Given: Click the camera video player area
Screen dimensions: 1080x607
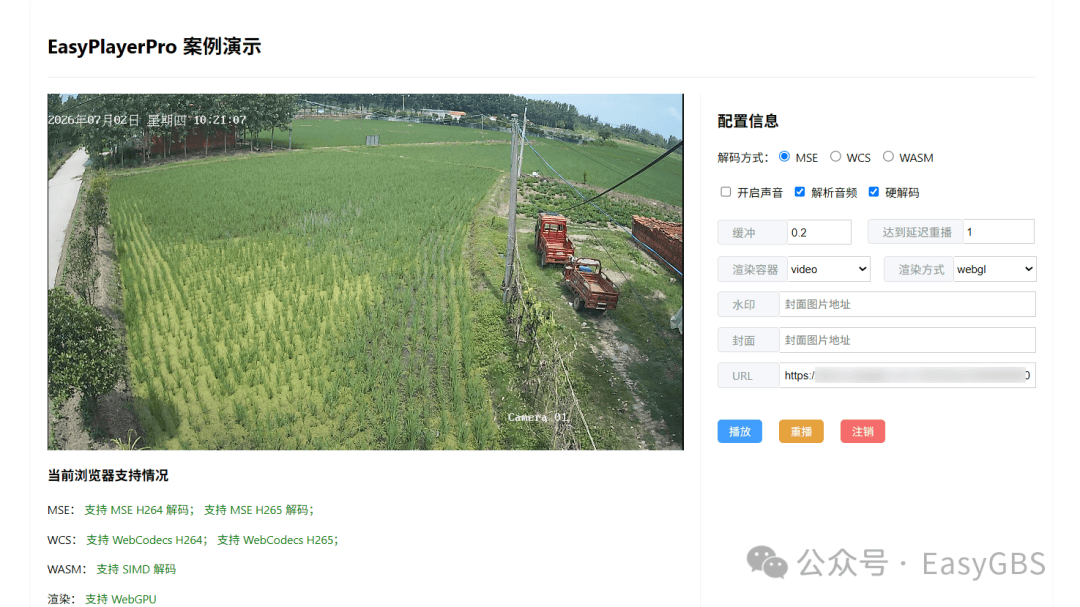Looking at the screenshot, I should [365, 272].
